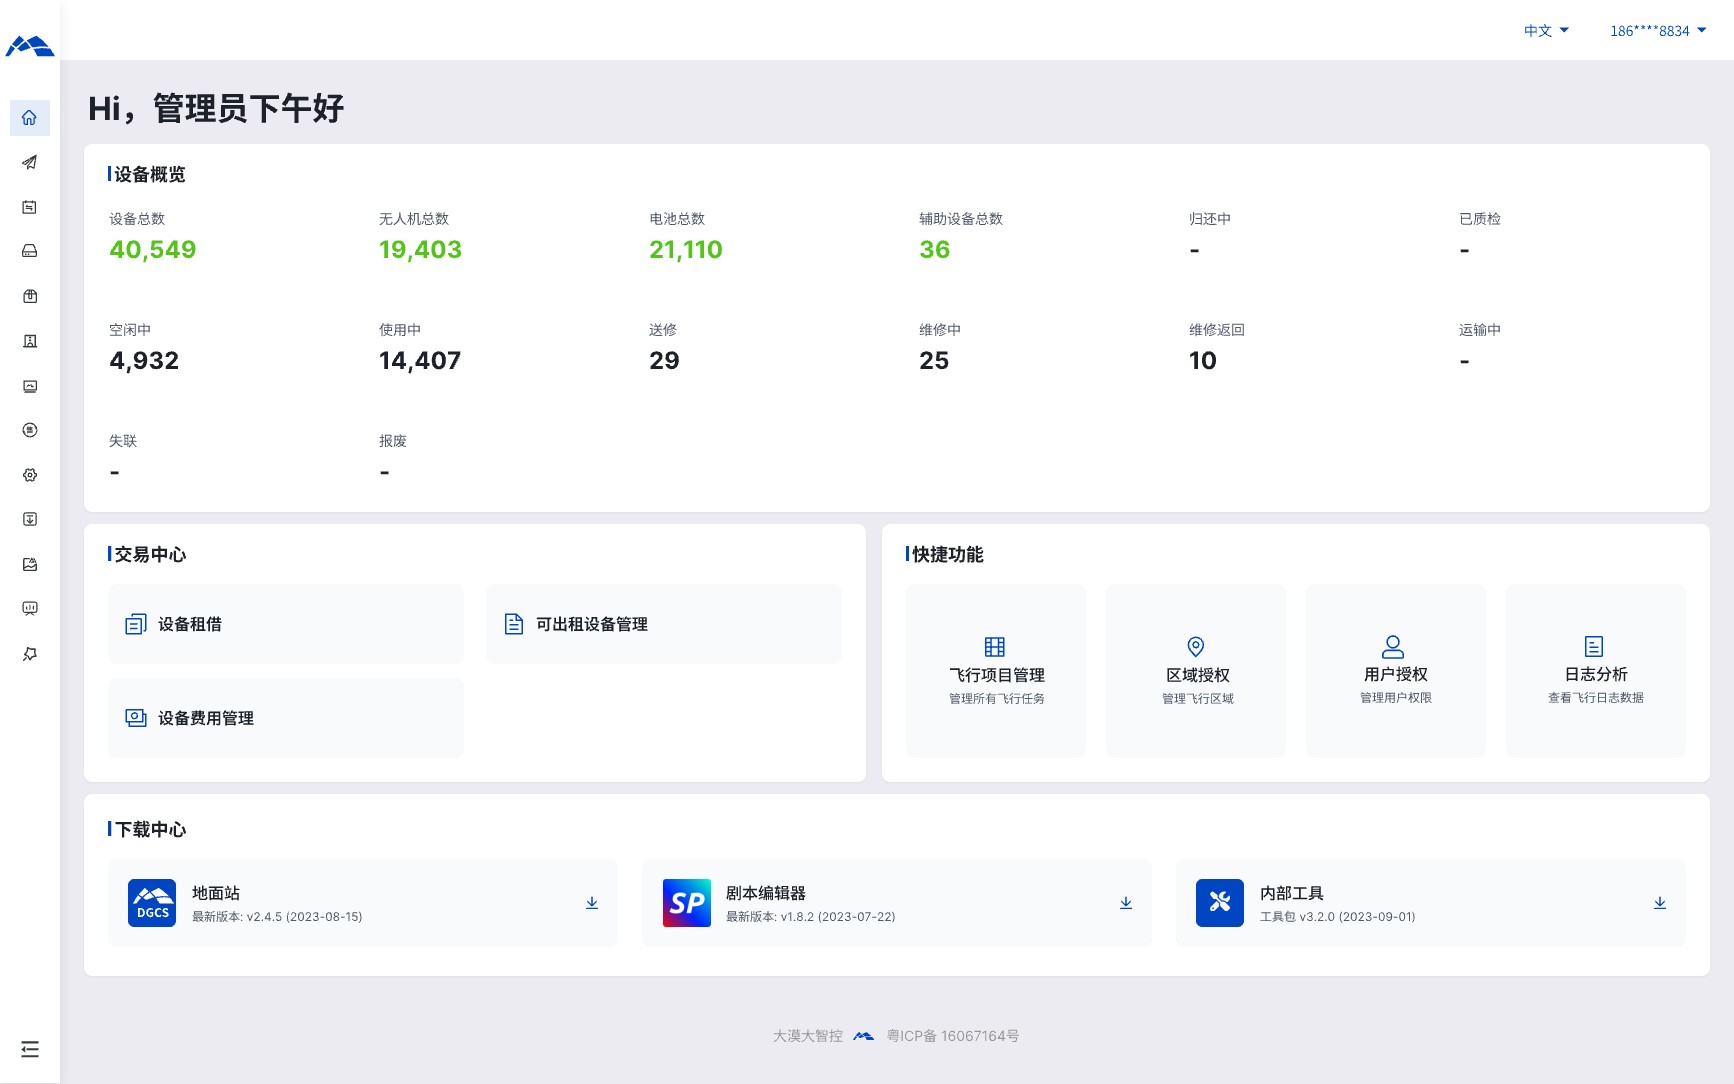Download the 剧本编辑器 script editor
The height and width of the screenshot is (1084, 1734).
pos(1126,903)
